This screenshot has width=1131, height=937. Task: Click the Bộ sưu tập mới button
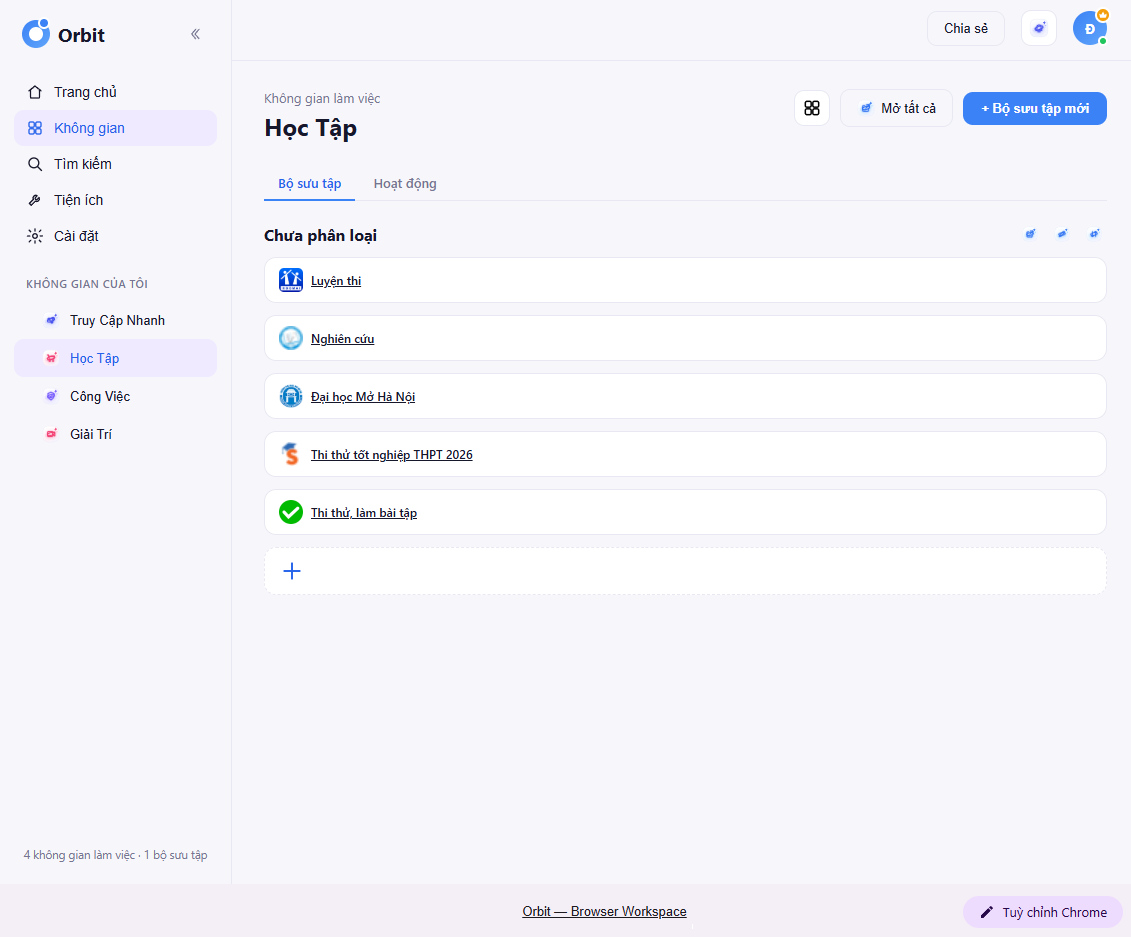click(1034, 108)
